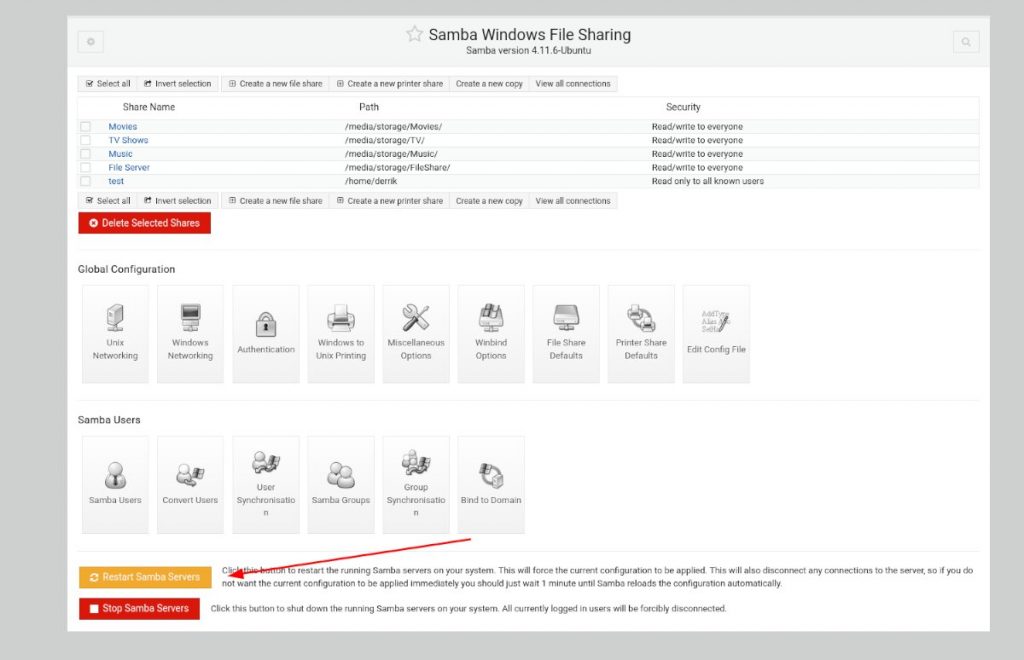Open the Windows Networking settings
This screenshot has width=1024, height=660.
(190, 332)
